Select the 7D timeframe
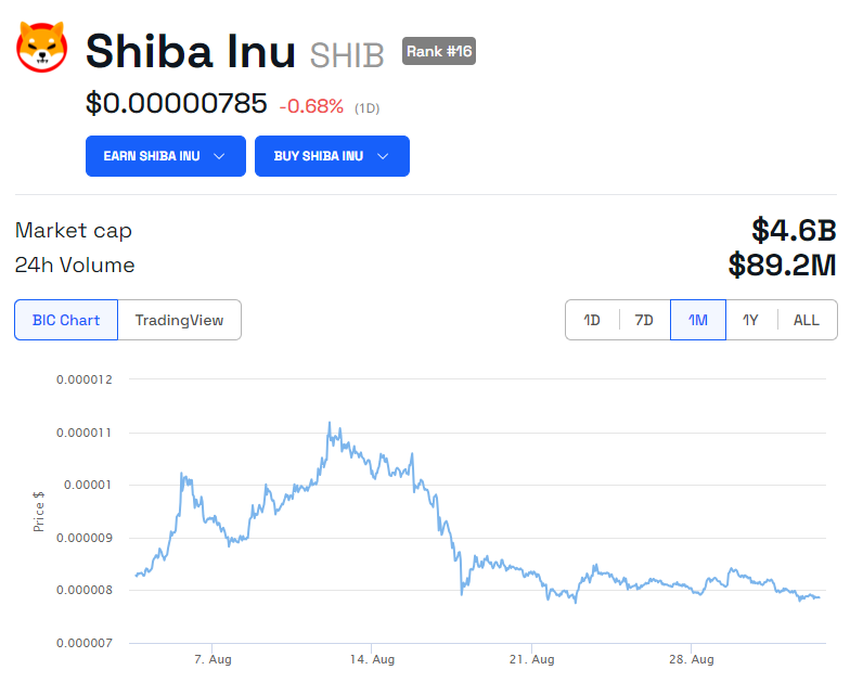The width and height of the screenshot is (850, 683). pos(644,320)
